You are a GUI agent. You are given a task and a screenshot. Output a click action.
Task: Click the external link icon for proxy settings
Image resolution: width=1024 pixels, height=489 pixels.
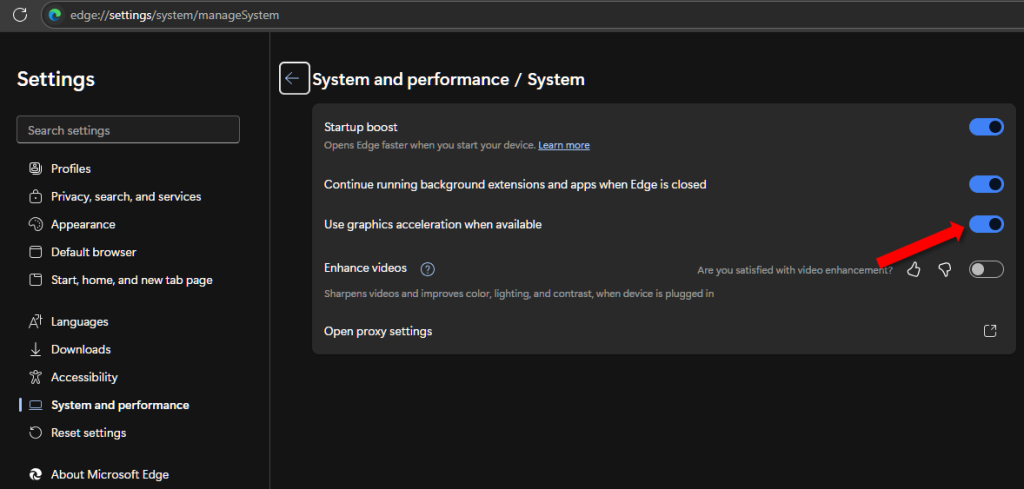coord(989,331)
